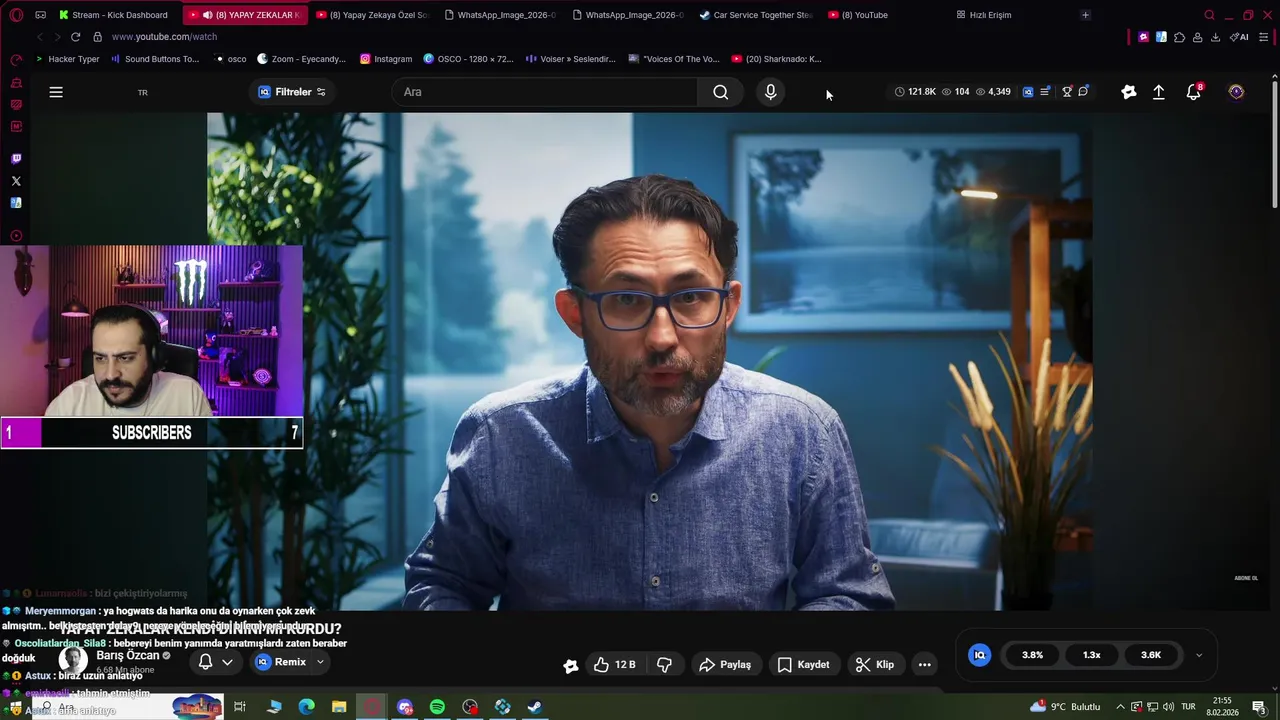Click the Klip clip button
Viewport: 1280px width, 720px height.
[x=875, y=664]
